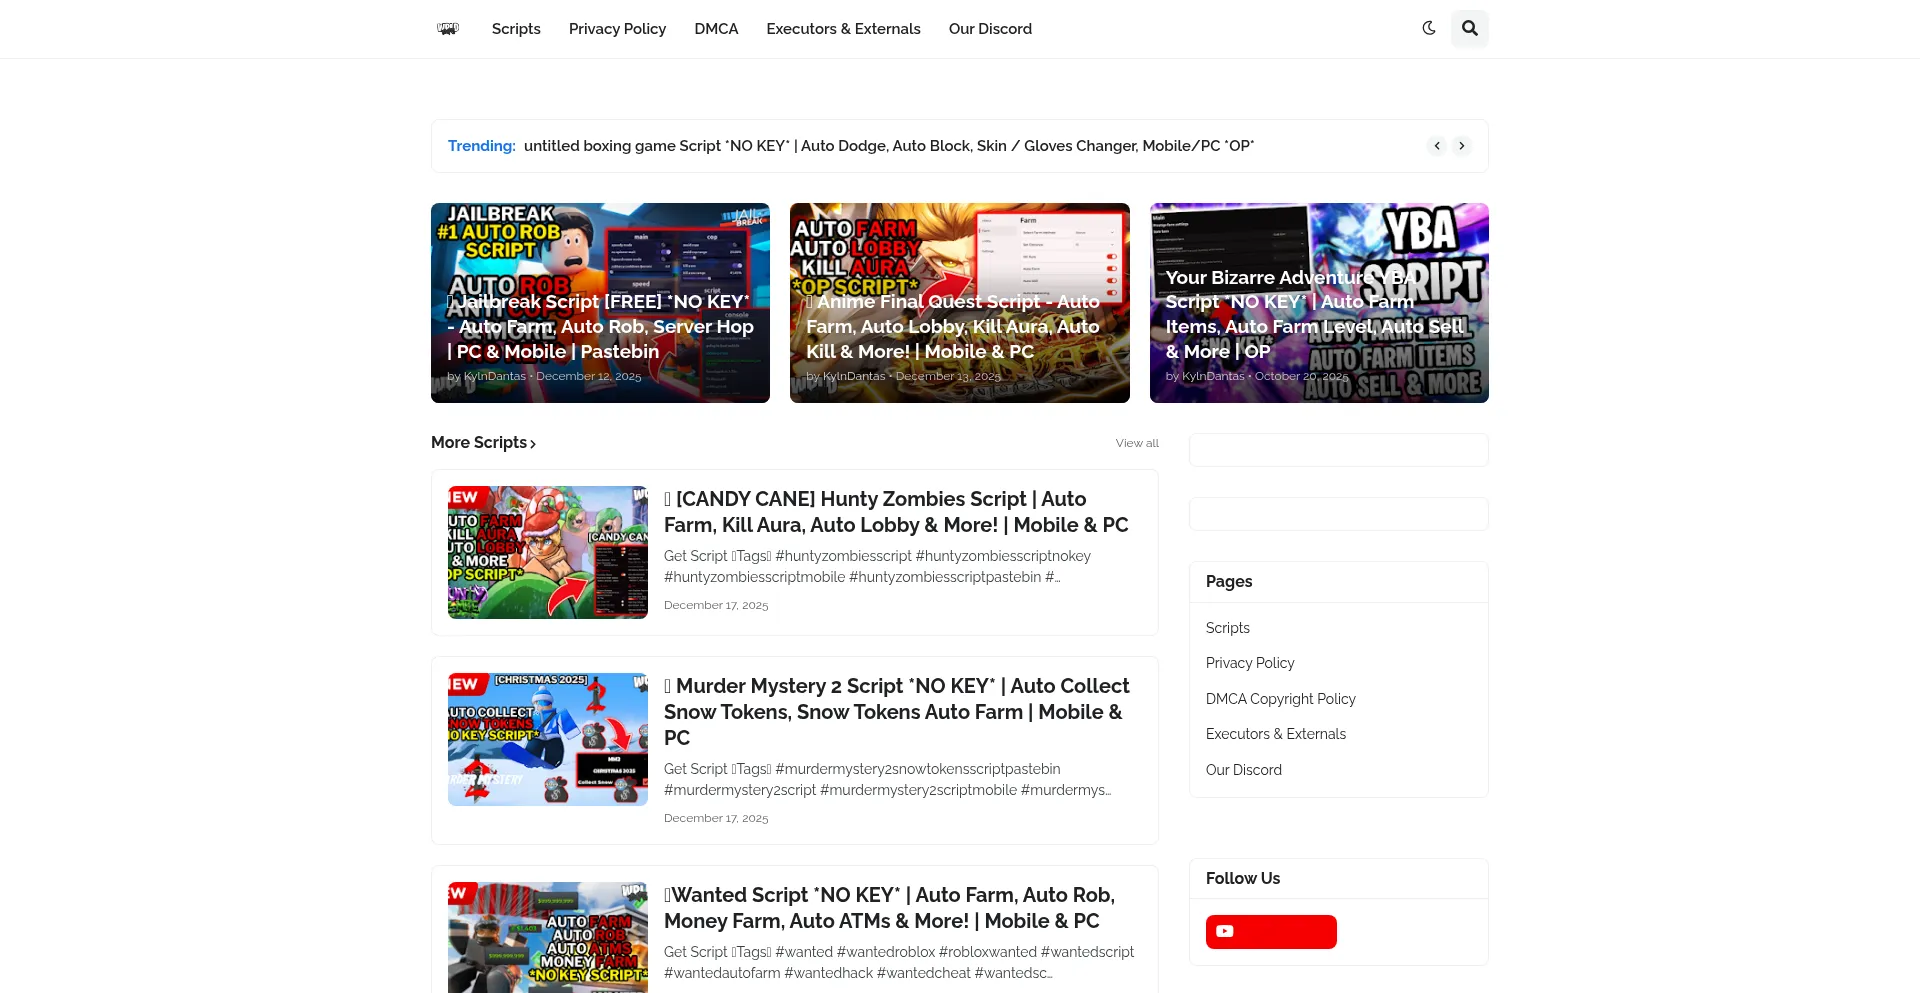Screen dimensions: 1920x993
Task: Toggle dark mode with moon icon
Action: [1429, 28]
